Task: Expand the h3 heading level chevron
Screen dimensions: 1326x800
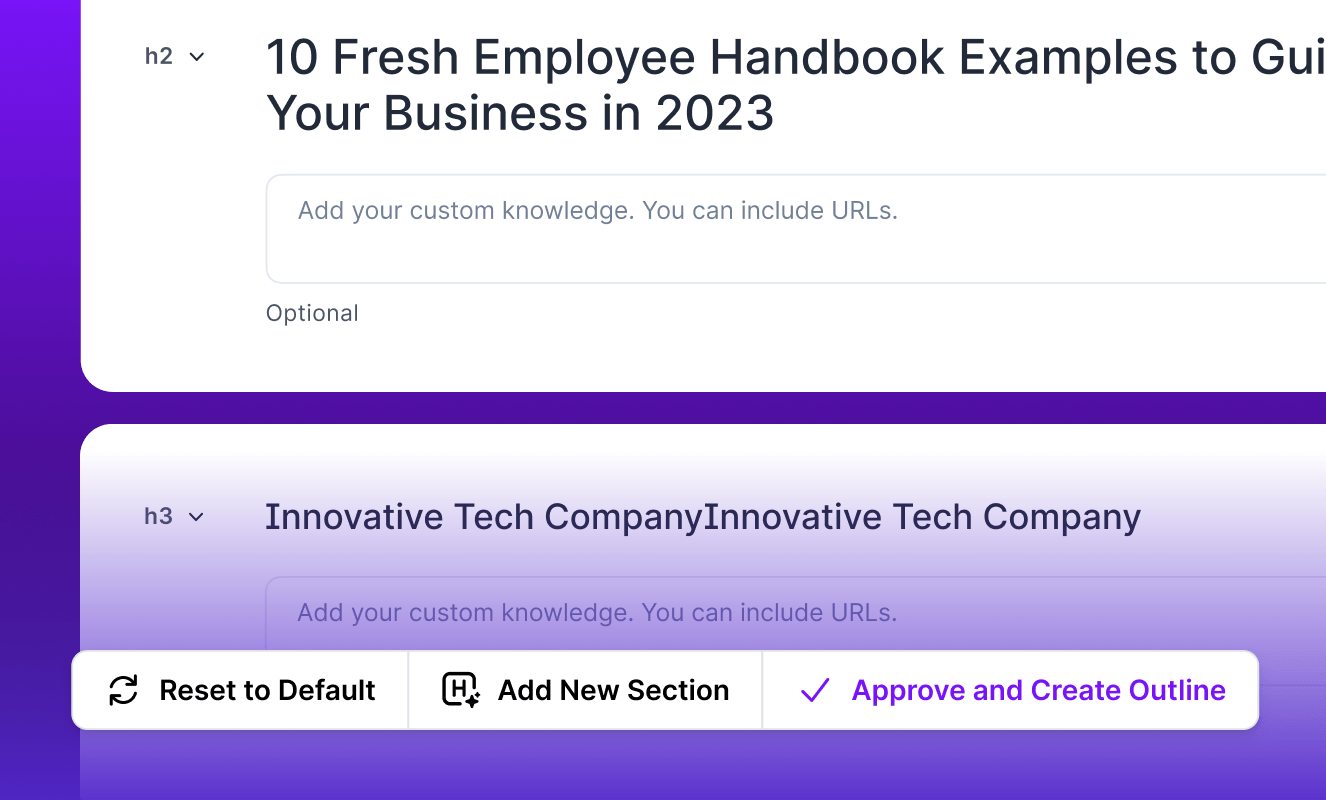Action: click(x=196, y=517)
